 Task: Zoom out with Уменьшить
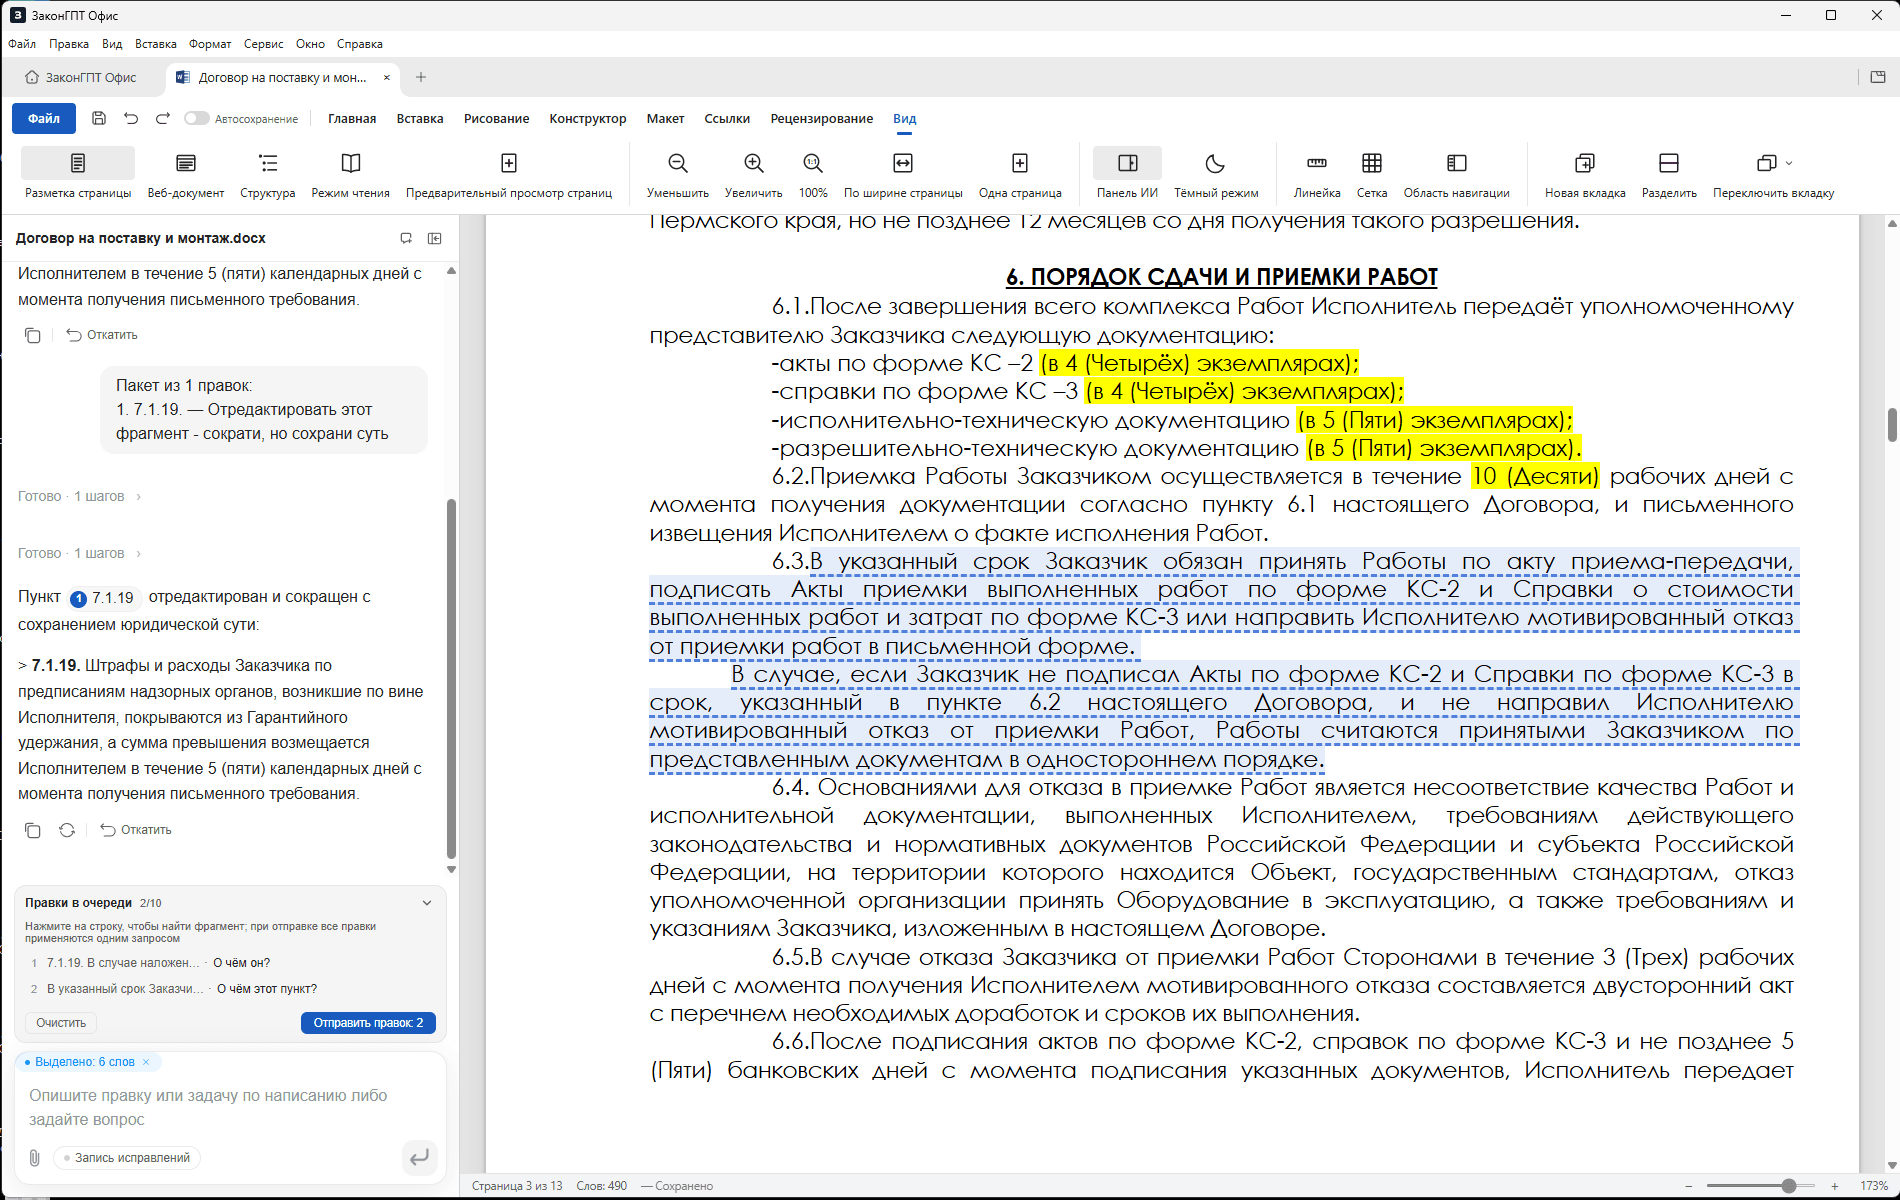point(678,174)
